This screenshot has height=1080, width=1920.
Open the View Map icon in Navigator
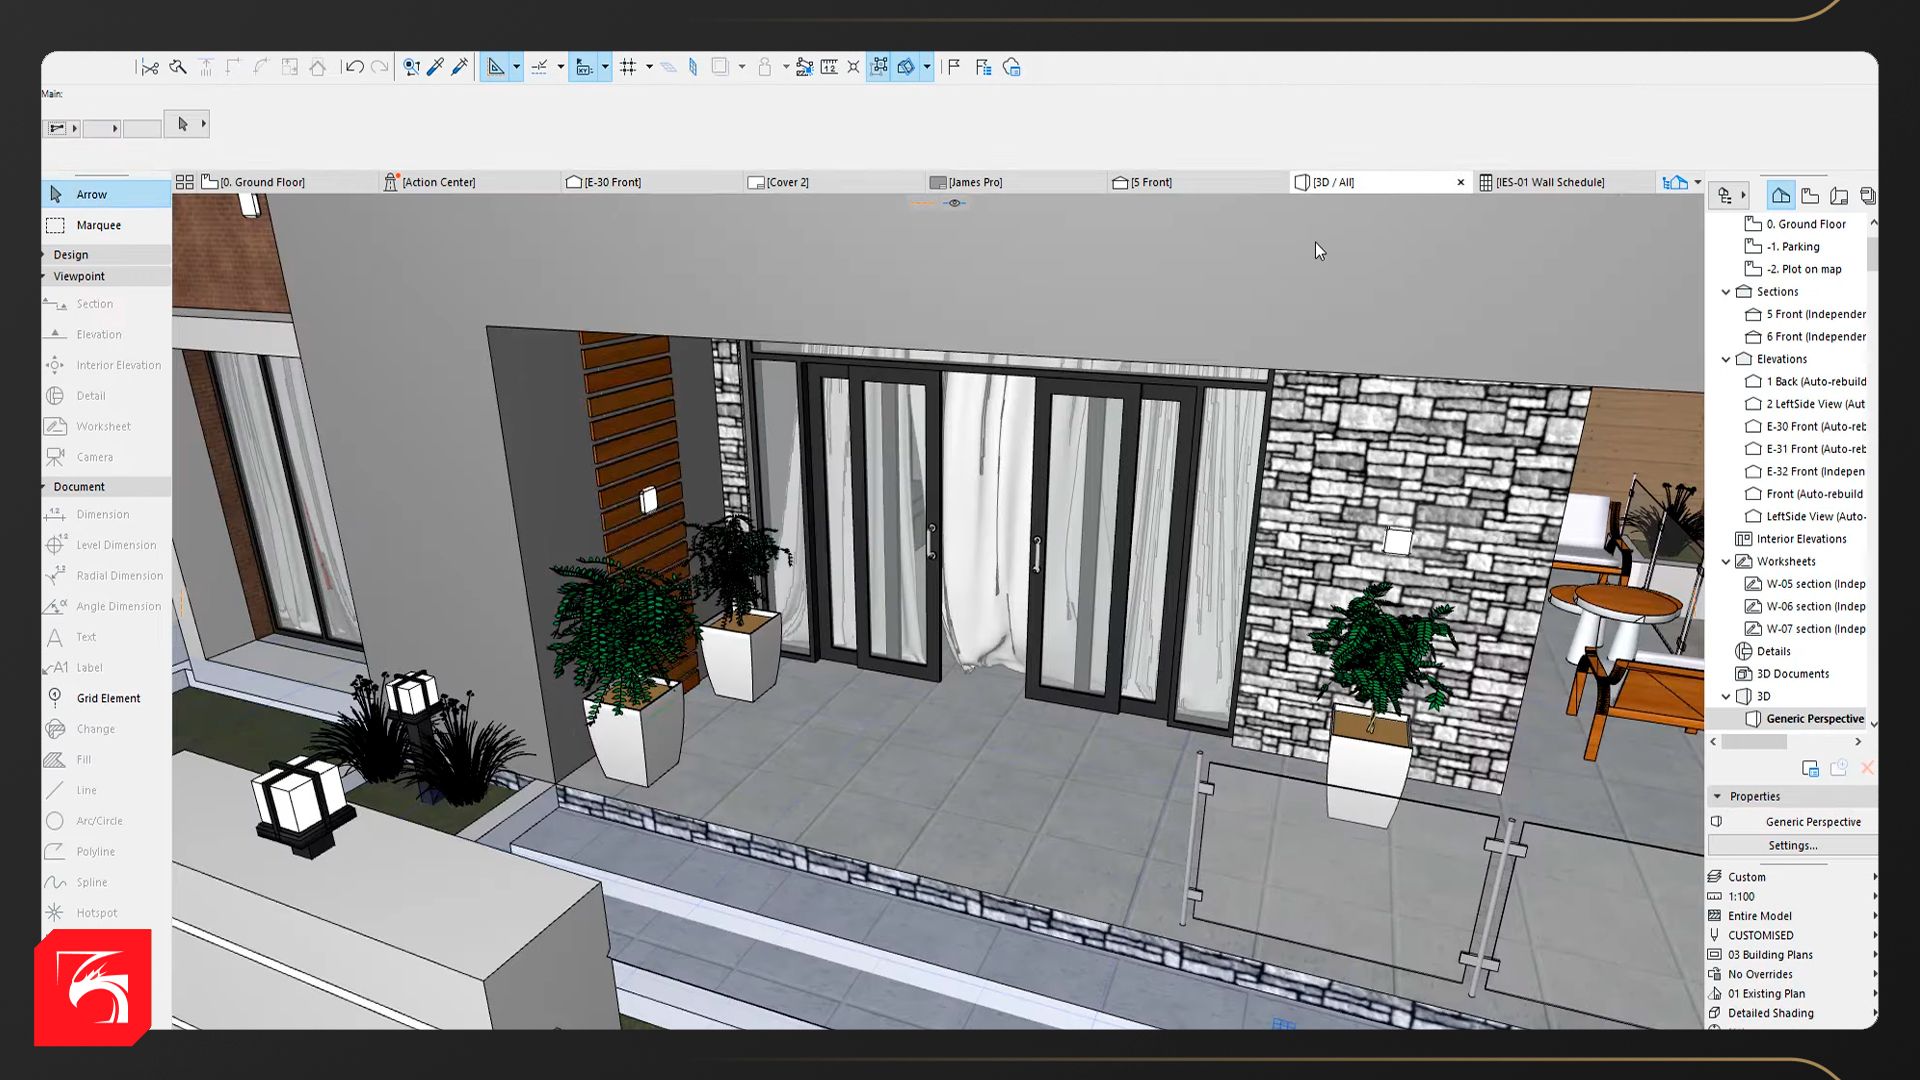point(1810,196)
